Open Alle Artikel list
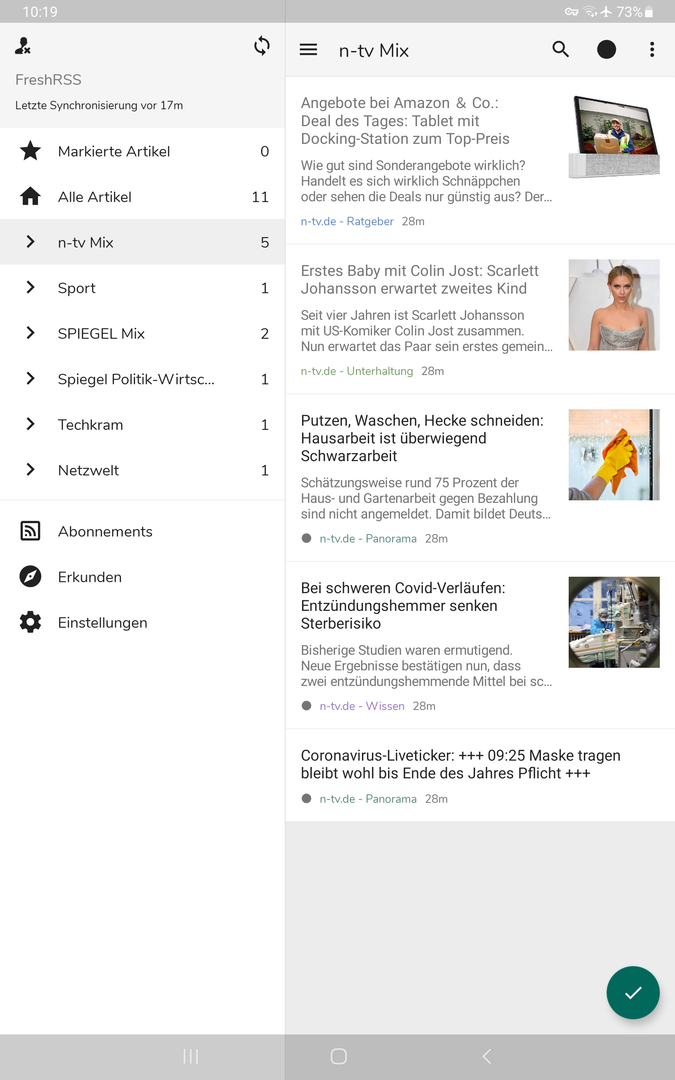 pos(143,196)
